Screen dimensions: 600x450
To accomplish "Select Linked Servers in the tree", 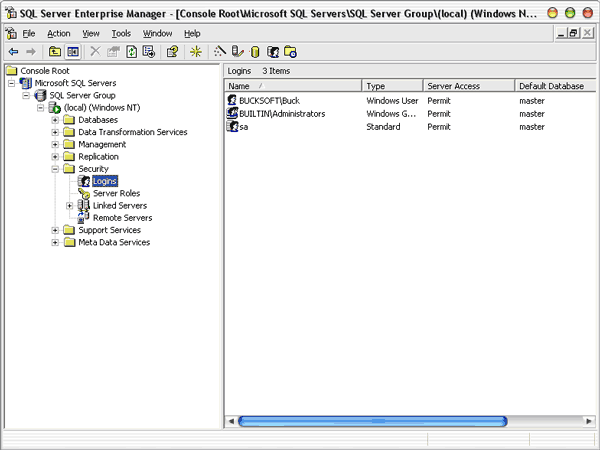I will tap(120, 205).
